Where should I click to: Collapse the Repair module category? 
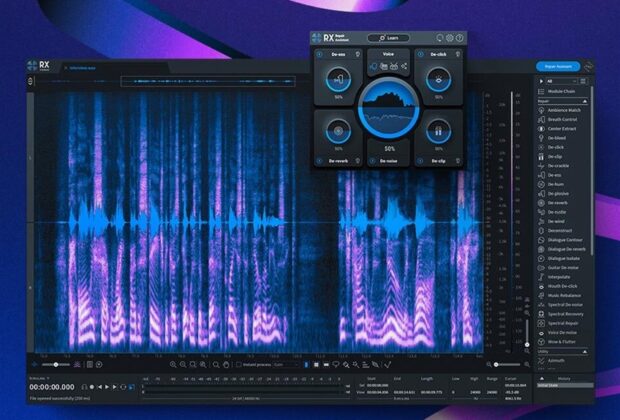pyautogui.click(x=585, y=101)
